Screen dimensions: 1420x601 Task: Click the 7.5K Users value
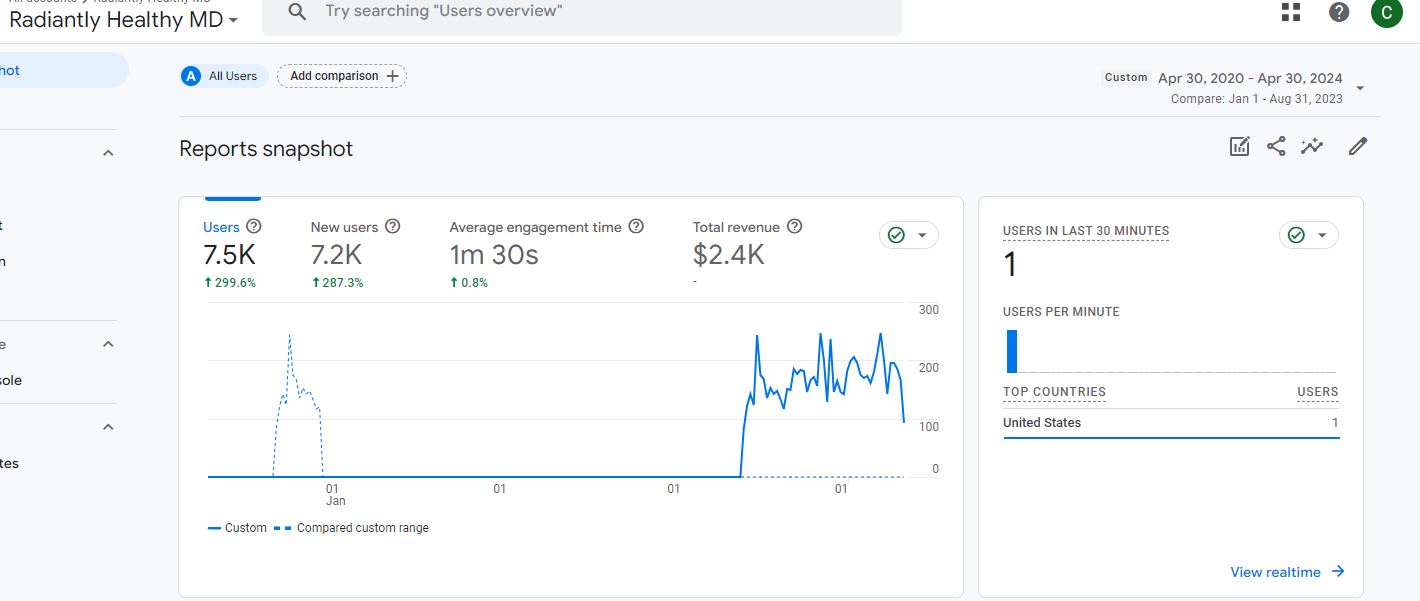pyautogui.click(x=230, y=255)
